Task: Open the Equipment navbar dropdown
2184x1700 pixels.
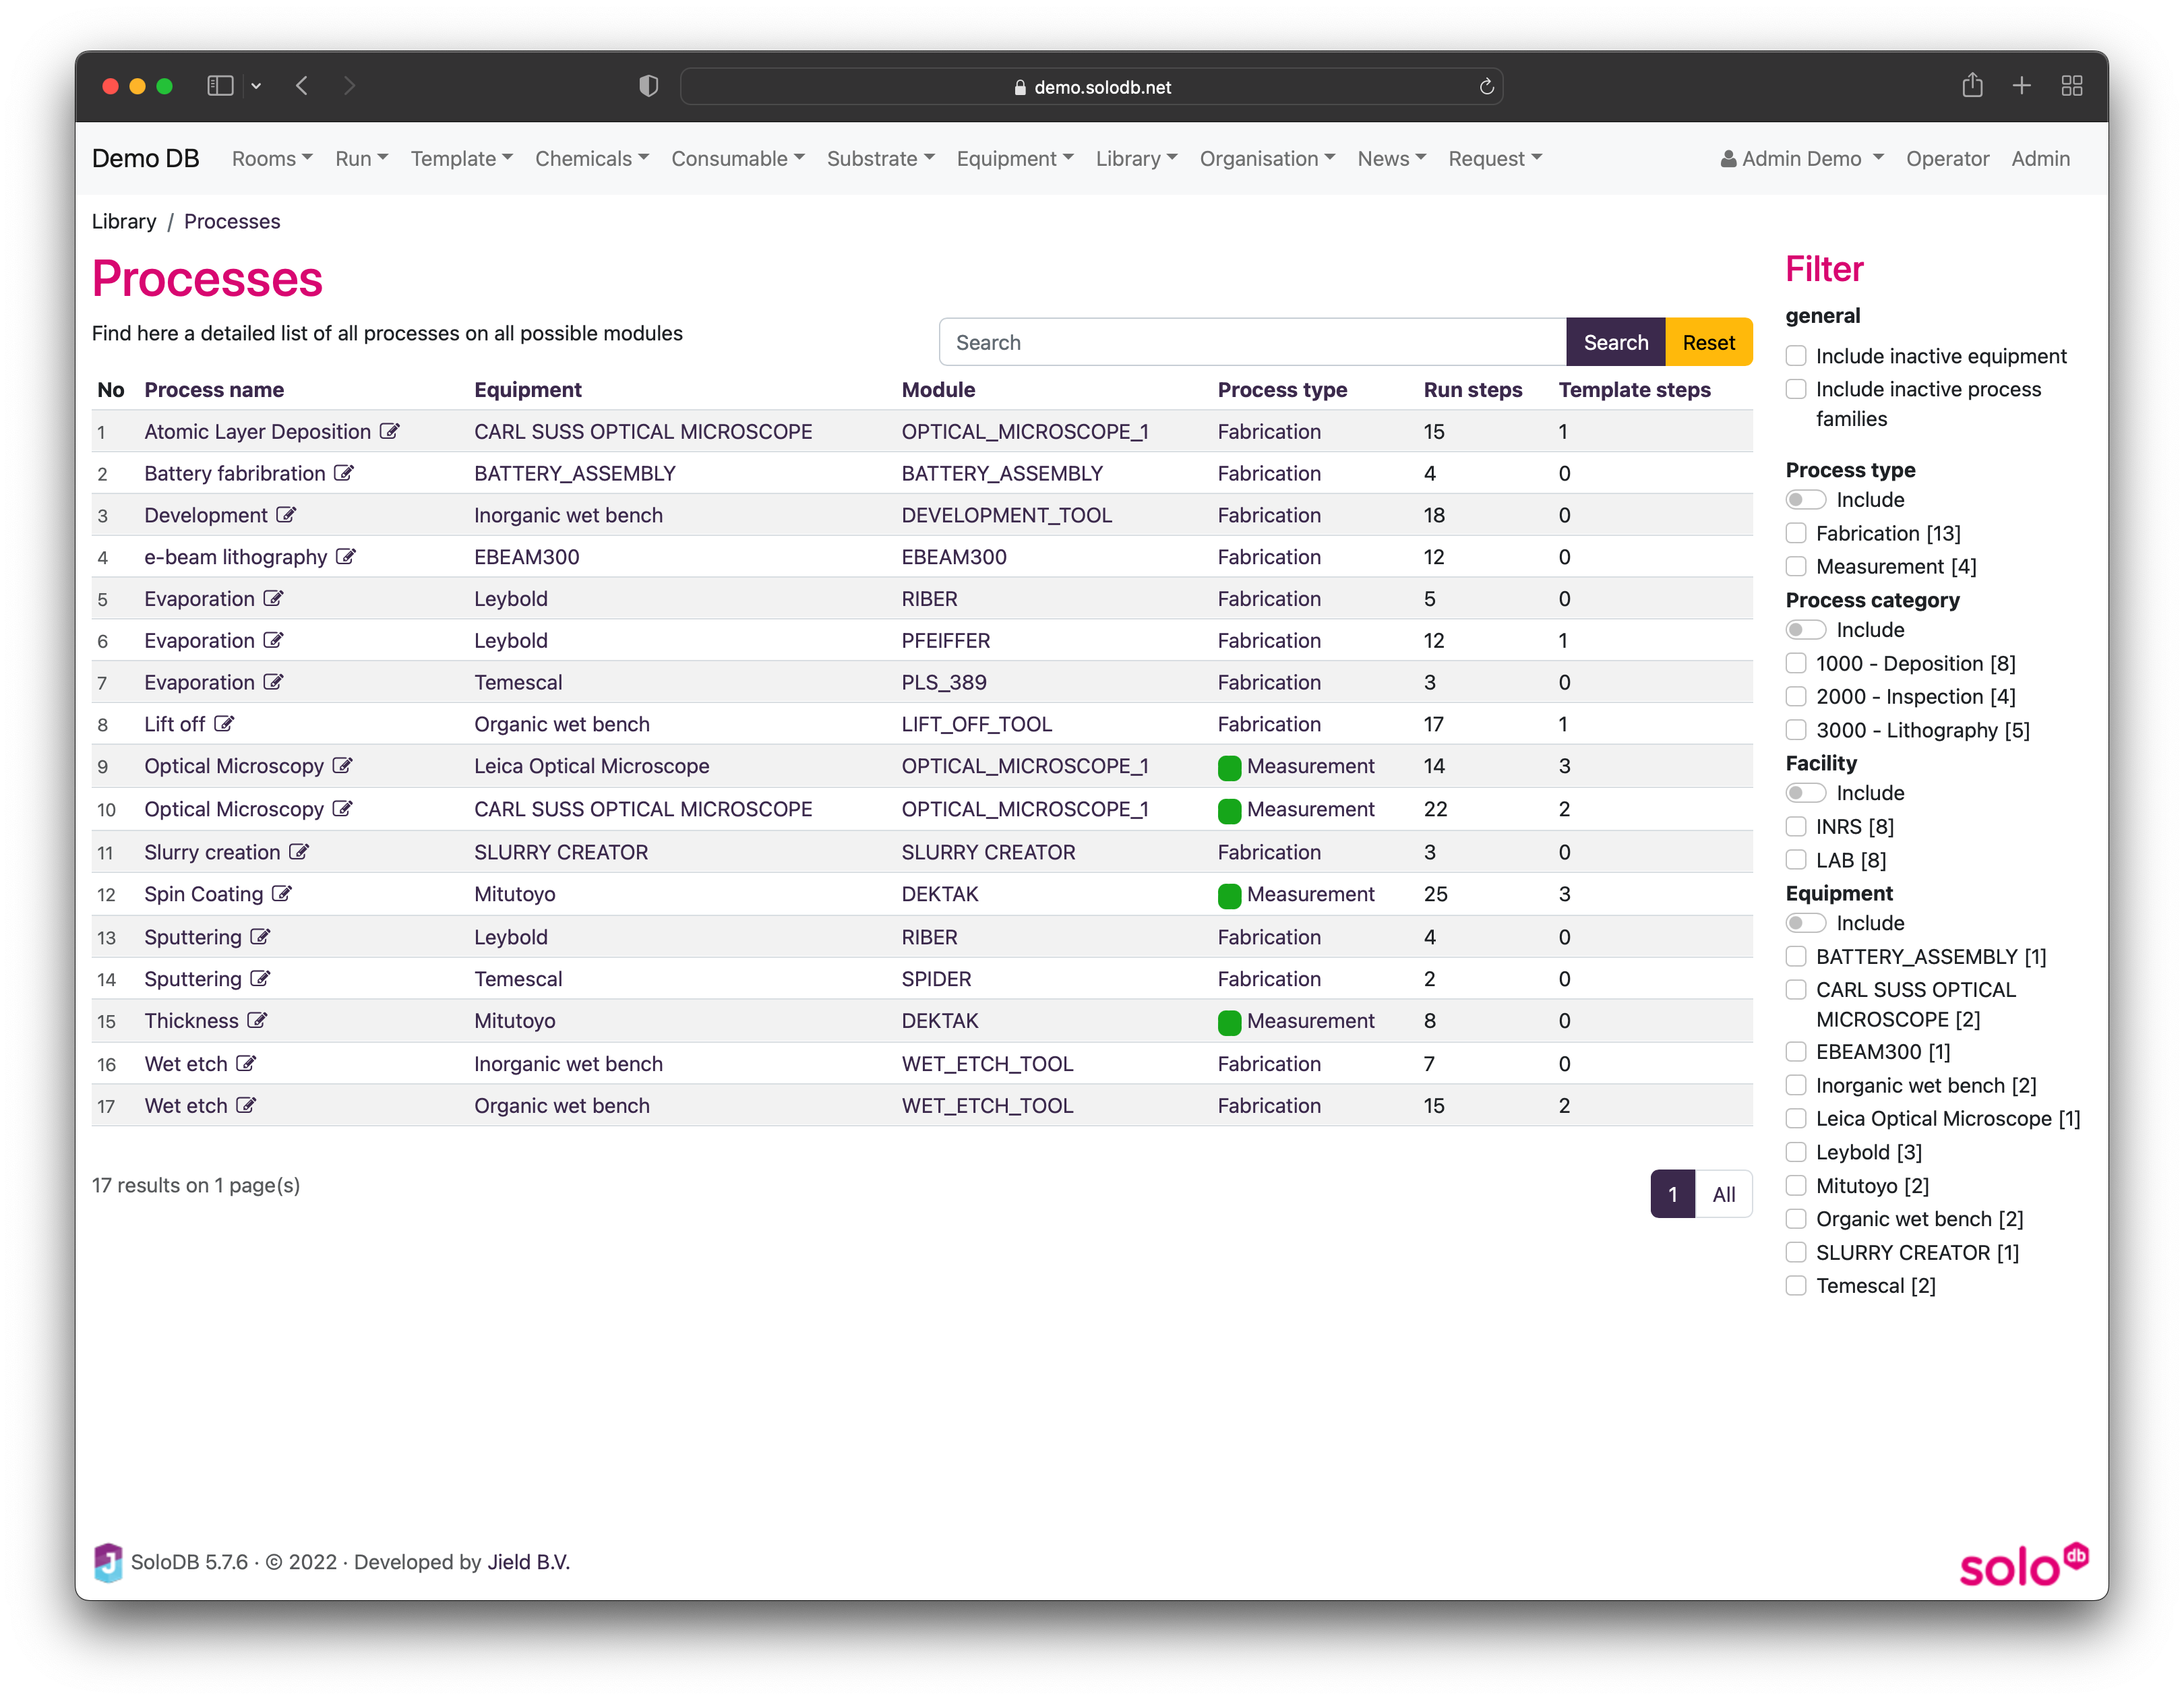Action: pos(1015,158)
